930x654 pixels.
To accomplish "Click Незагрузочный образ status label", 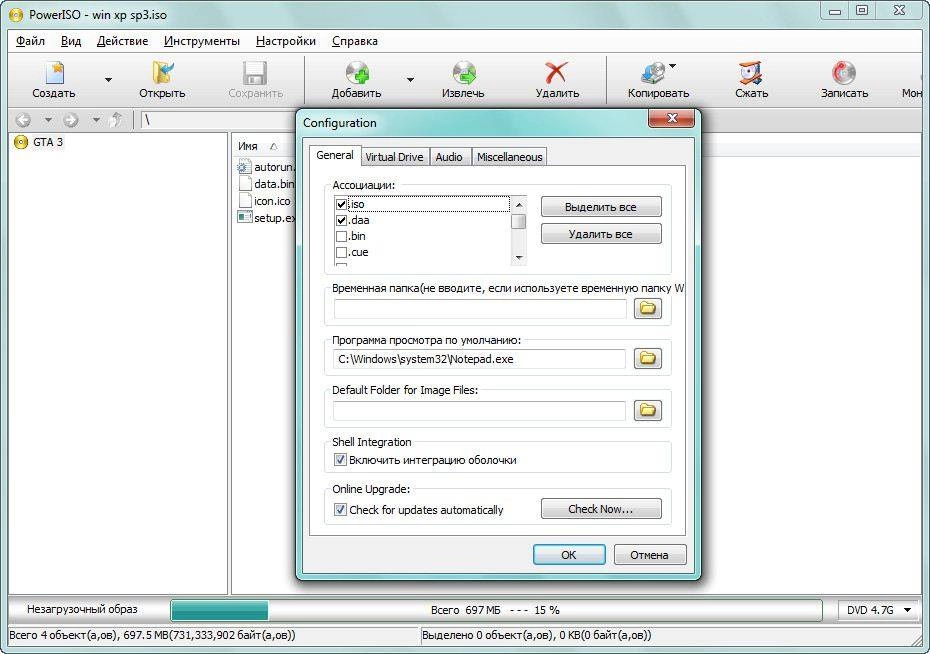I will 82,609.
